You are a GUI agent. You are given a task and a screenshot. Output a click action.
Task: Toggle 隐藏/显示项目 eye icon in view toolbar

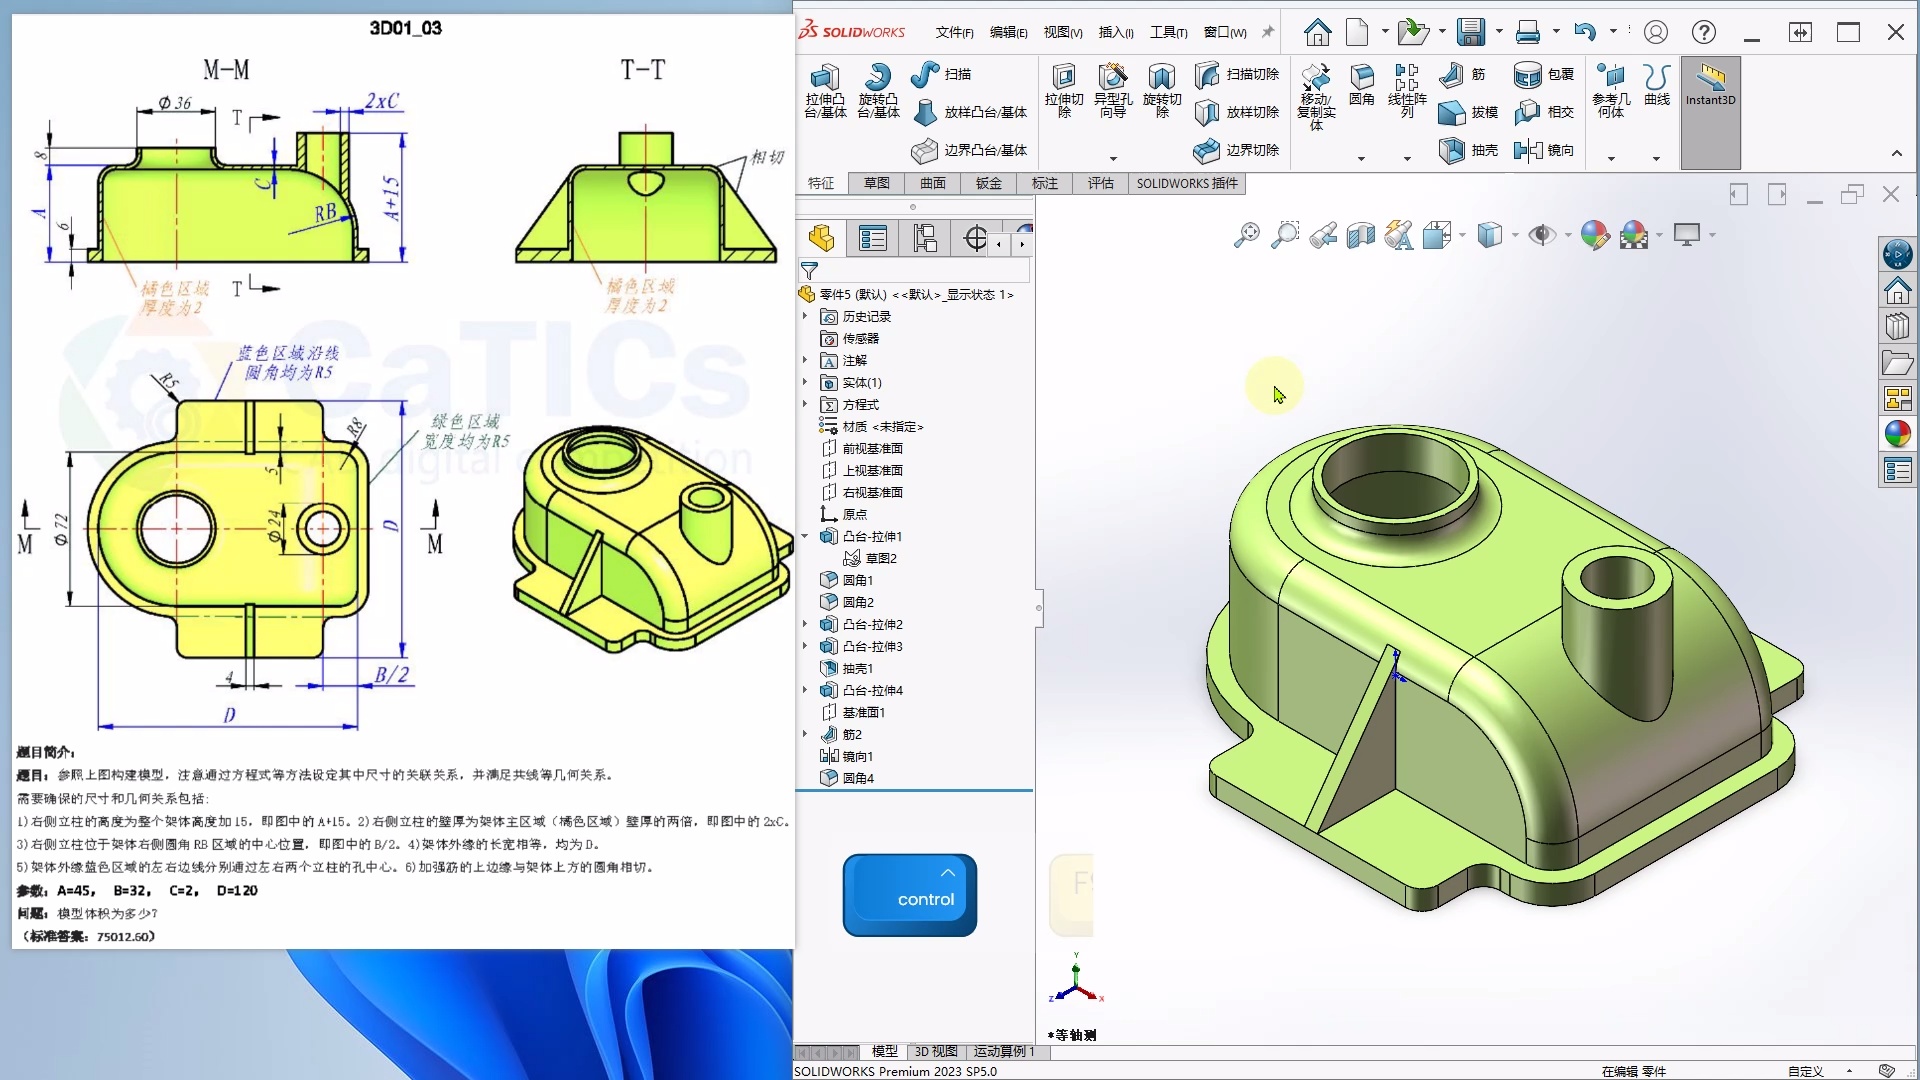[x=1541, y=234]
